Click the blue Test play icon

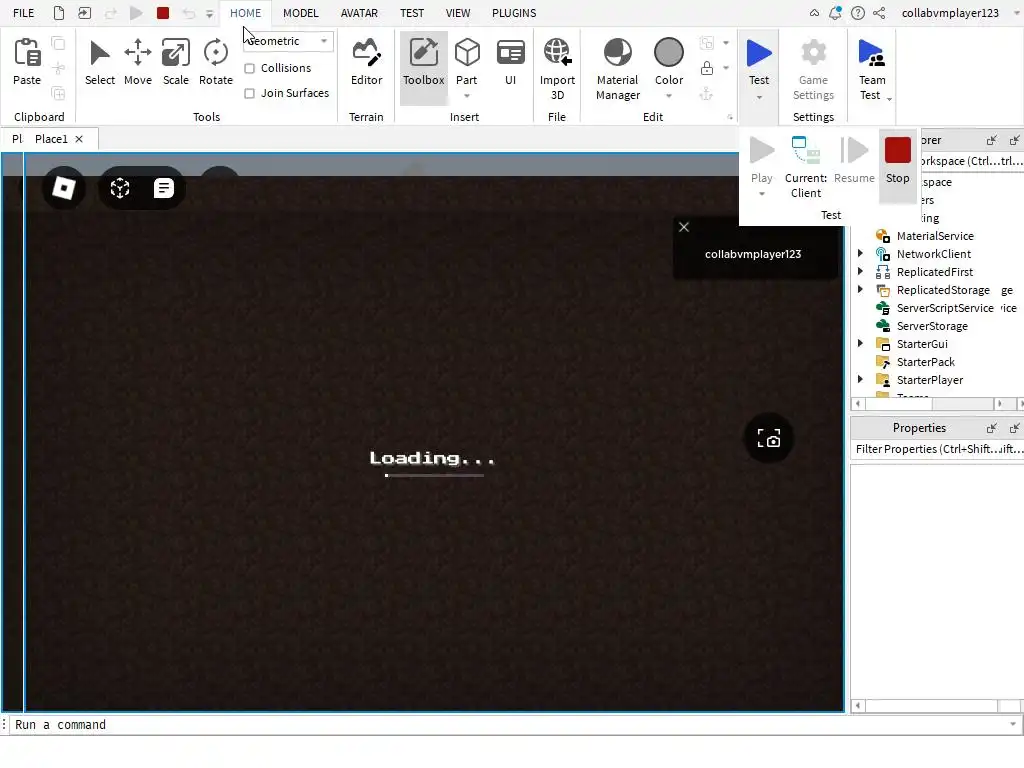759,53
